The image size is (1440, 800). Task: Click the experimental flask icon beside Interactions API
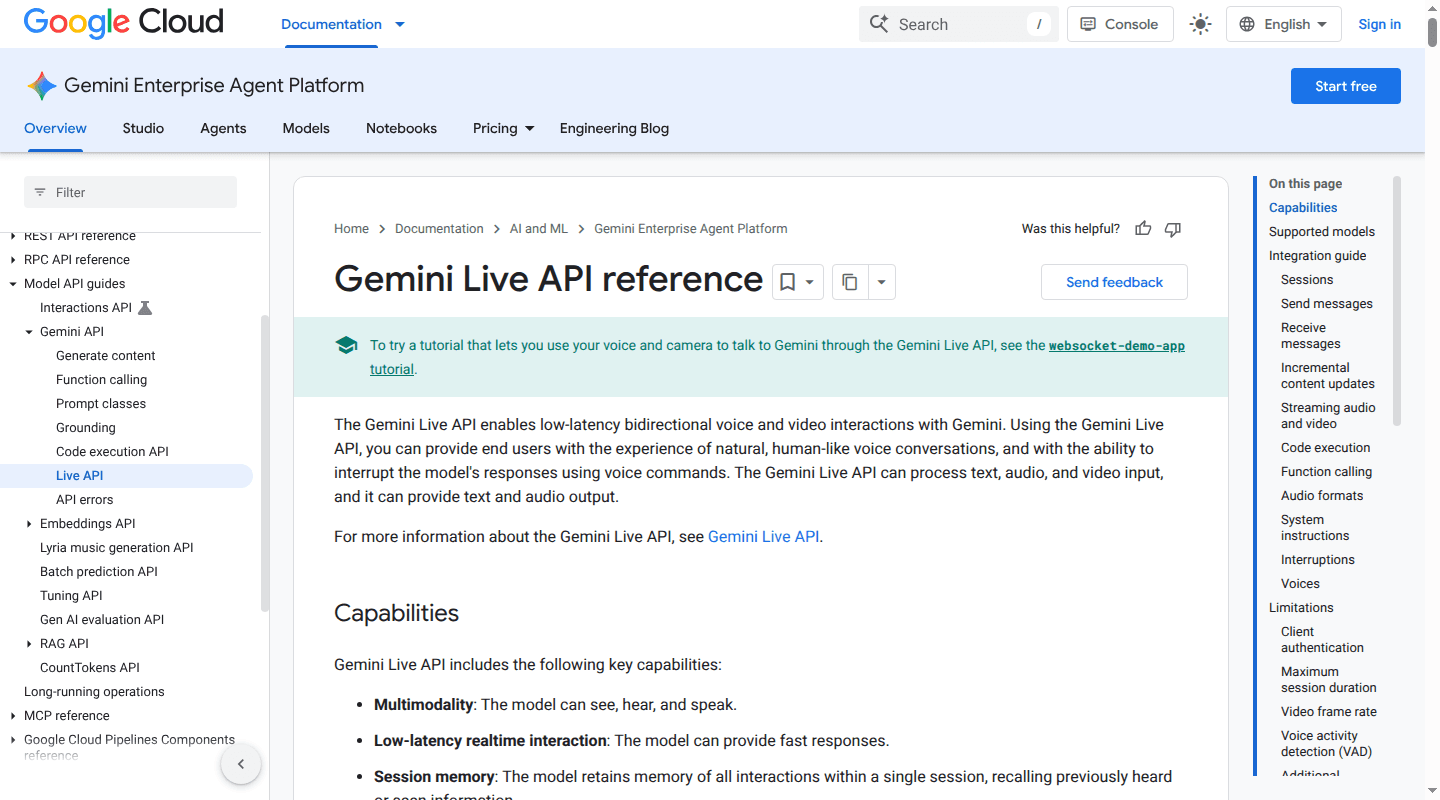[145, 308]
